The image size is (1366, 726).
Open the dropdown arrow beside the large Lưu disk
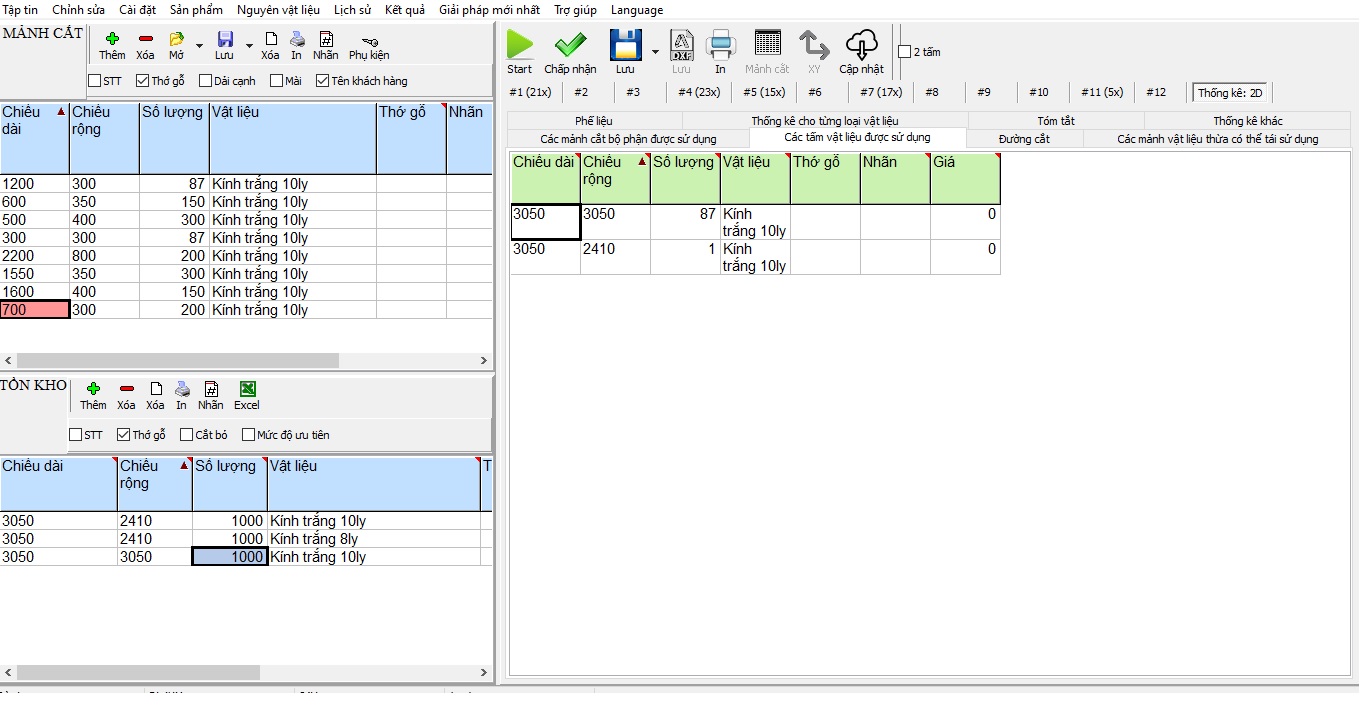pyautogui.click(x=655, y=52)
